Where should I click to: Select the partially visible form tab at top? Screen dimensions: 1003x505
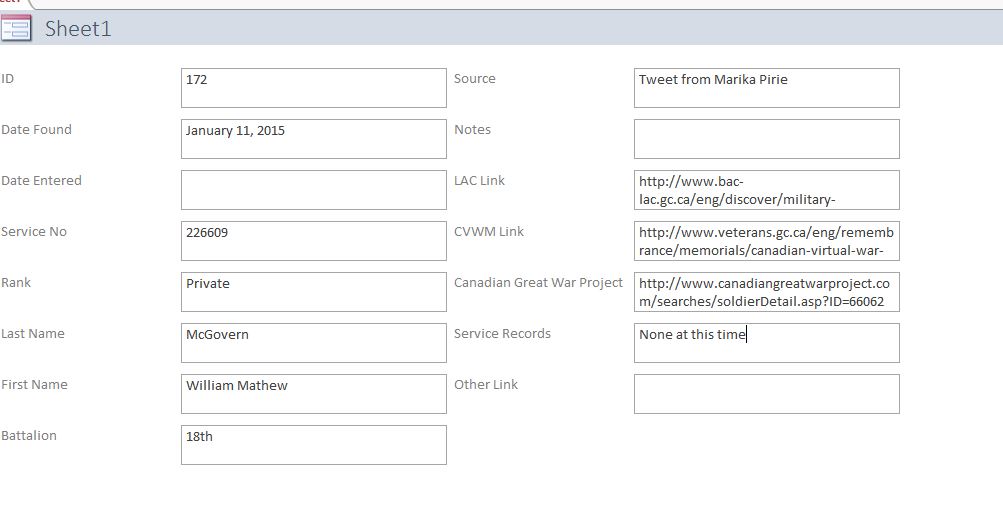[x=12, y=3]
